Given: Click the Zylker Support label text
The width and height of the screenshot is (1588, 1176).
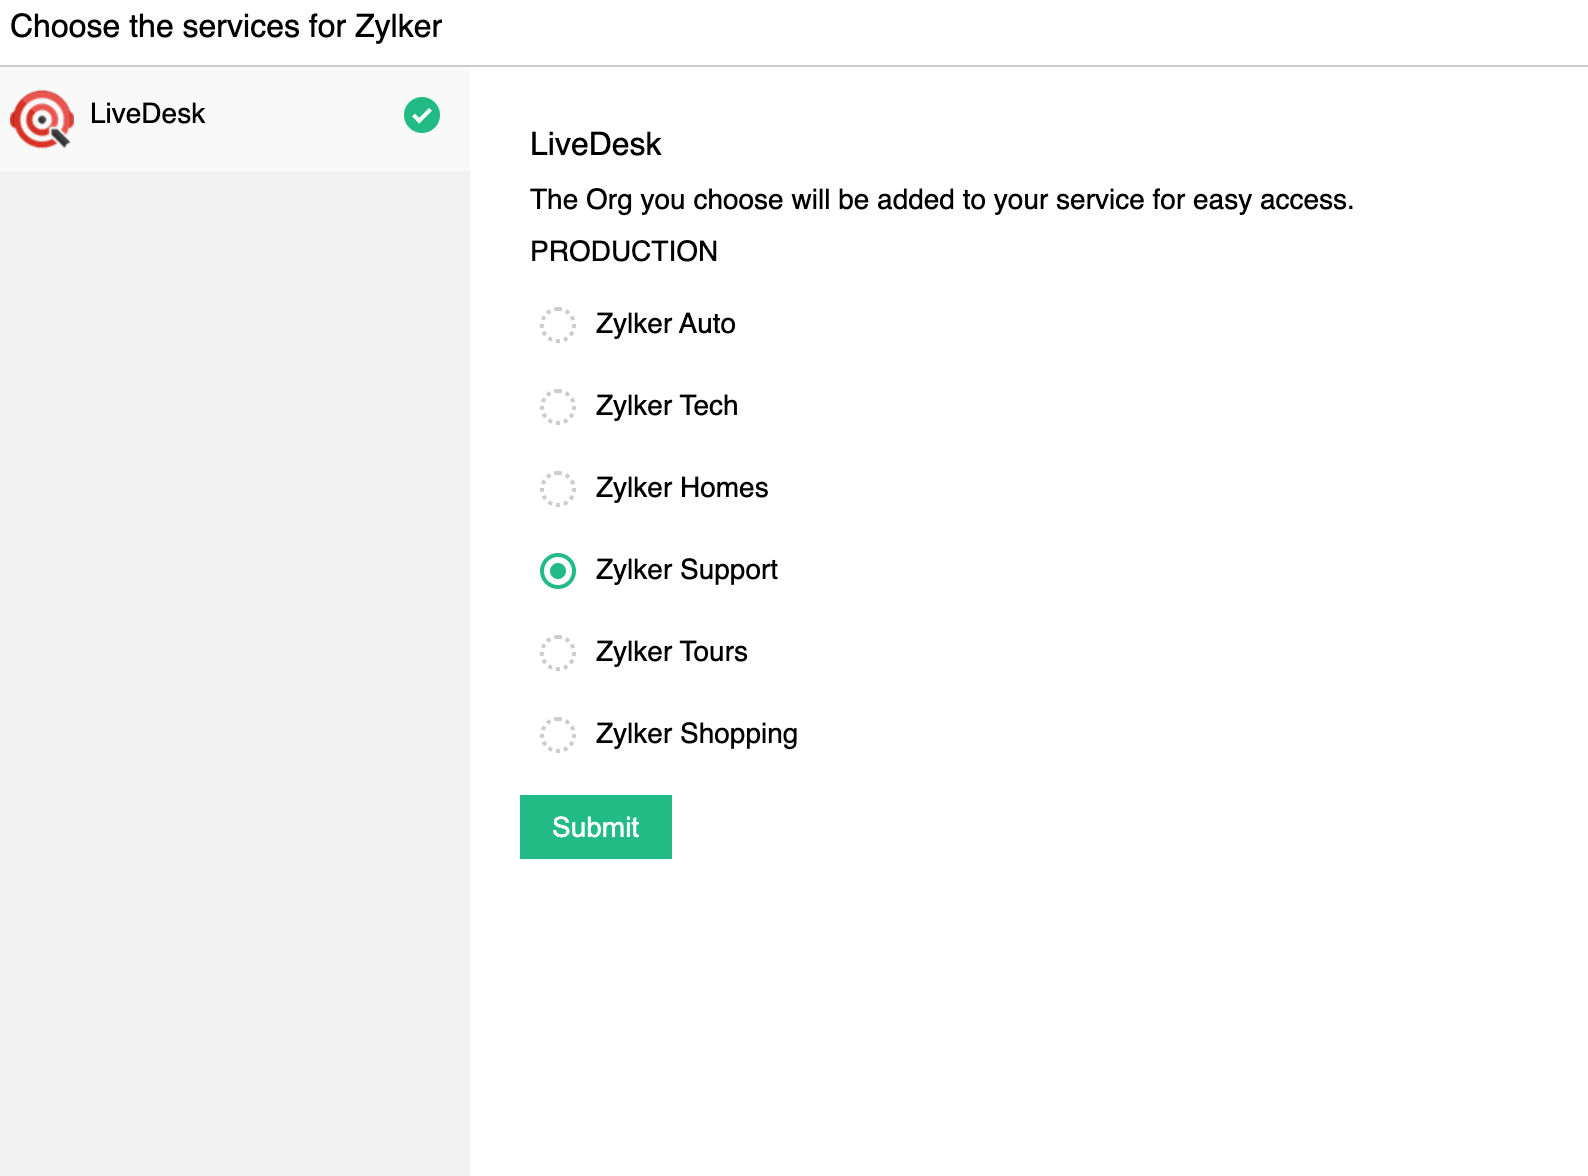Looking at the screenshot, I should coord(687,570).
